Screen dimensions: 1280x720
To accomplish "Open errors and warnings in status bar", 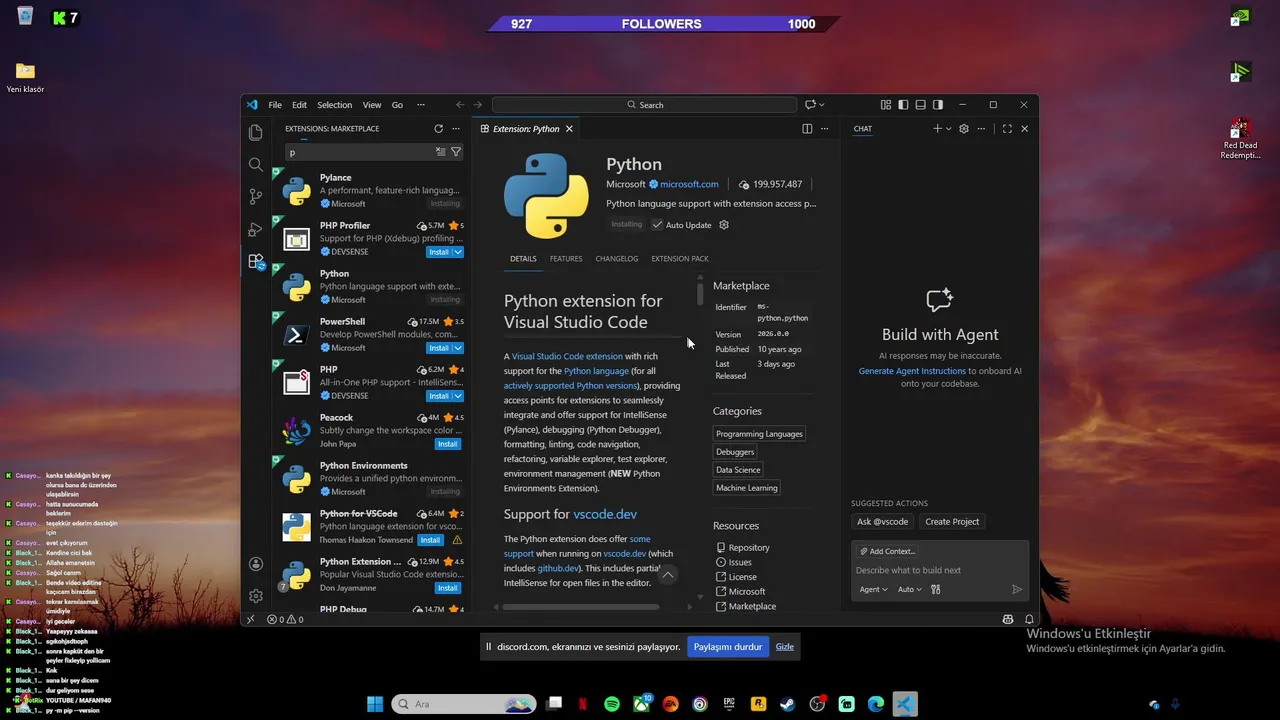I will coord(285,619).
